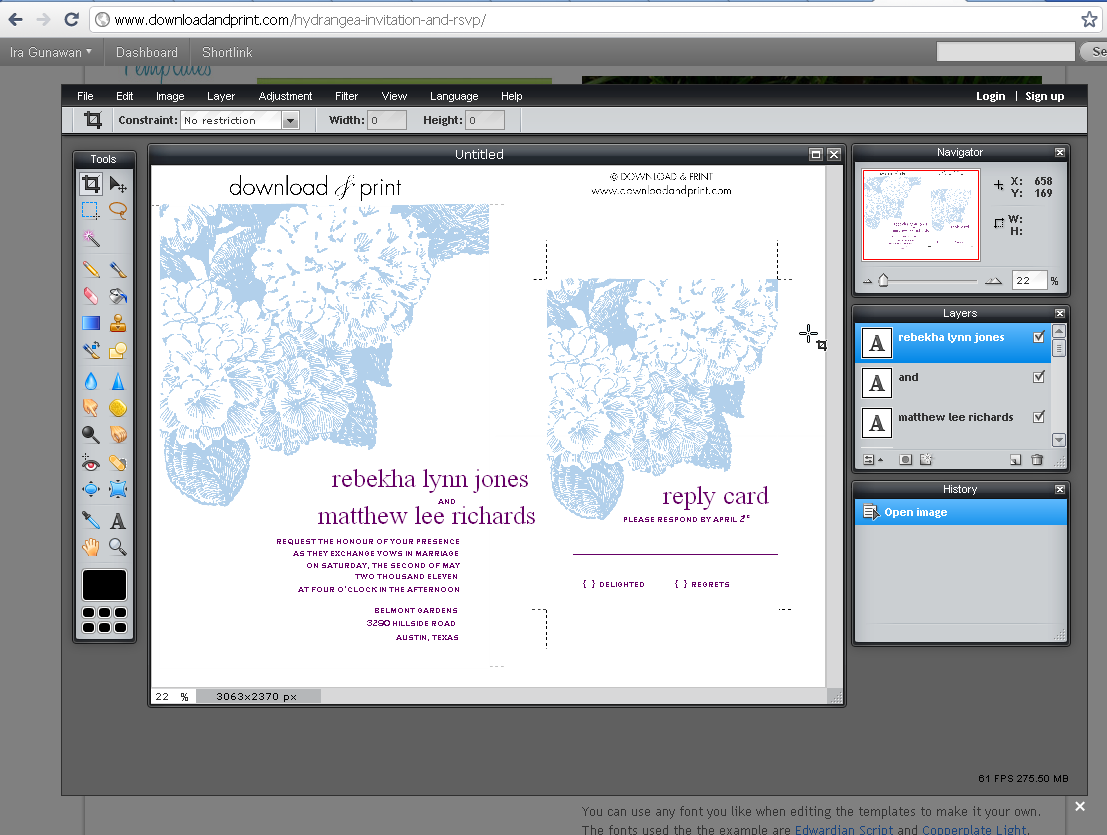Image resolution: width=1107 pixels, height=835 pixels.
Task: Select the Type tool
Action: (118, 521)
